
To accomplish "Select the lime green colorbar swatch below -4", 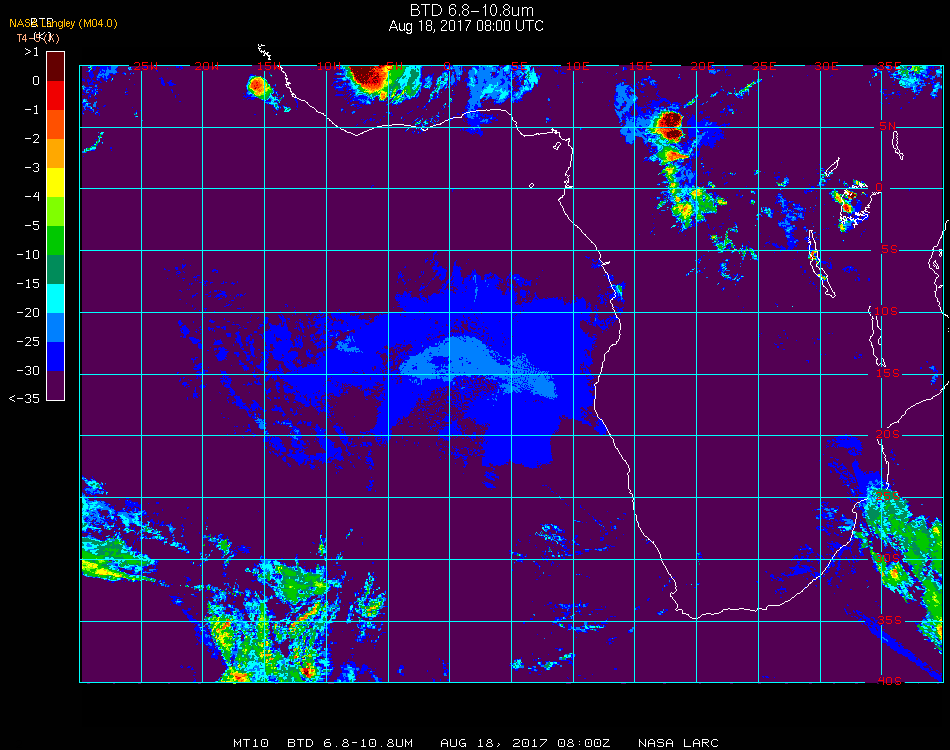I will (55, 211).
